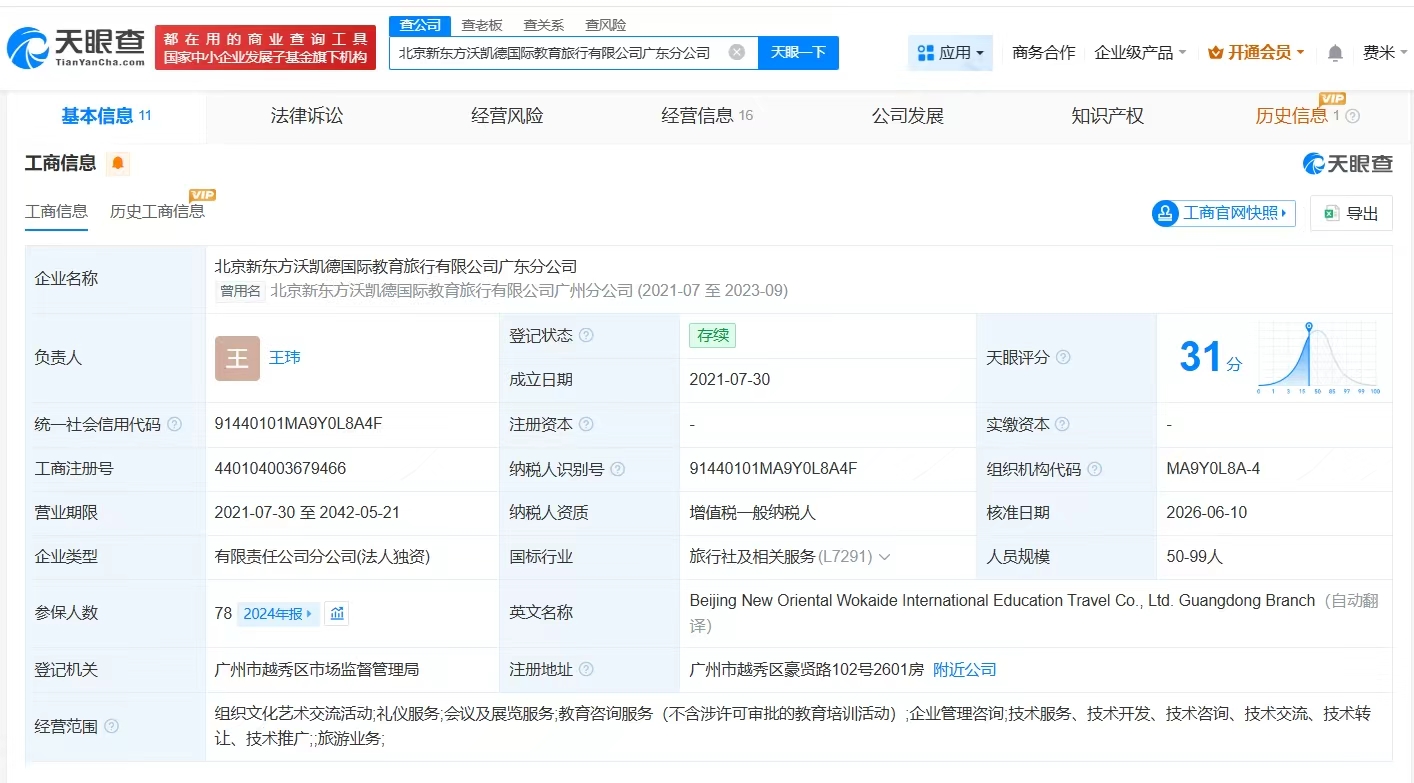1414x783 pixels.
Task: Click the 天眼一下 search button
Action: pyautogui.click(x=798, y=52)
